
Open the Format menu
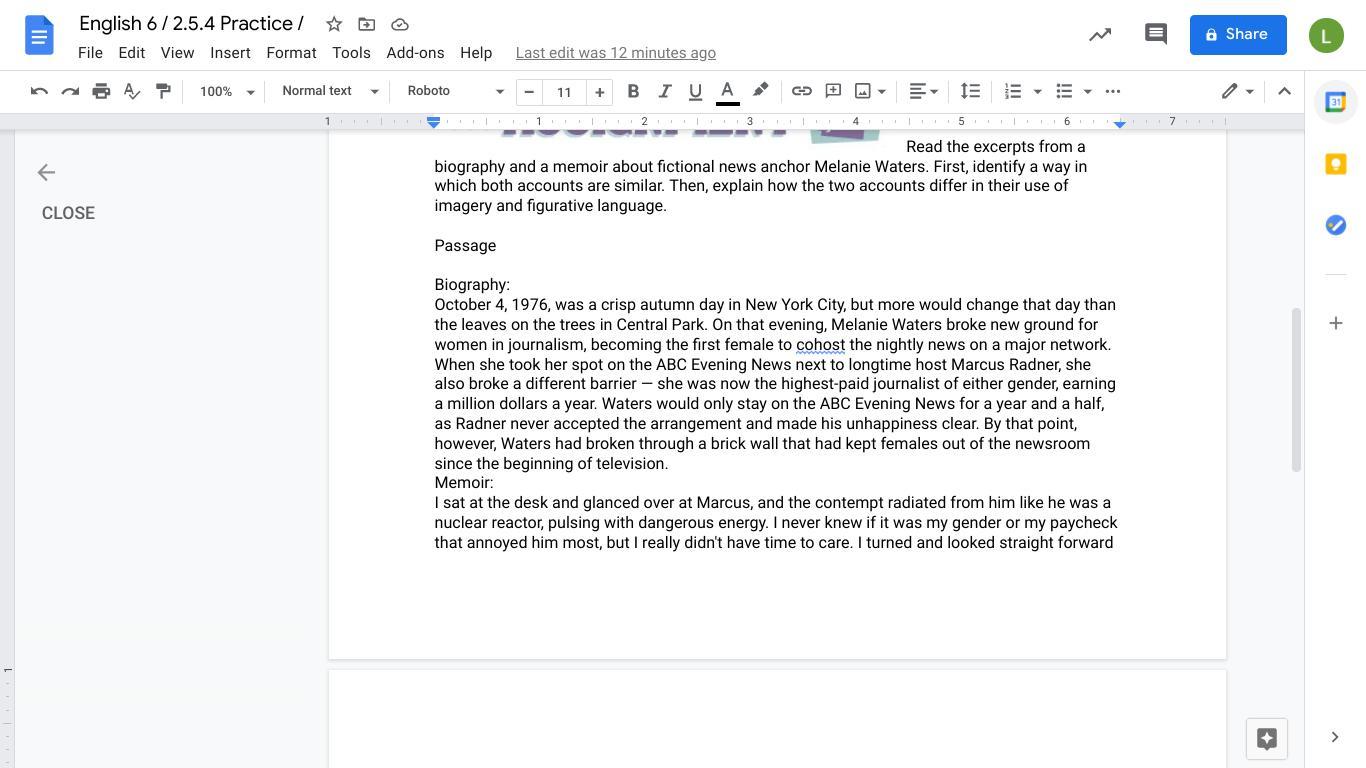click(291, 53)
